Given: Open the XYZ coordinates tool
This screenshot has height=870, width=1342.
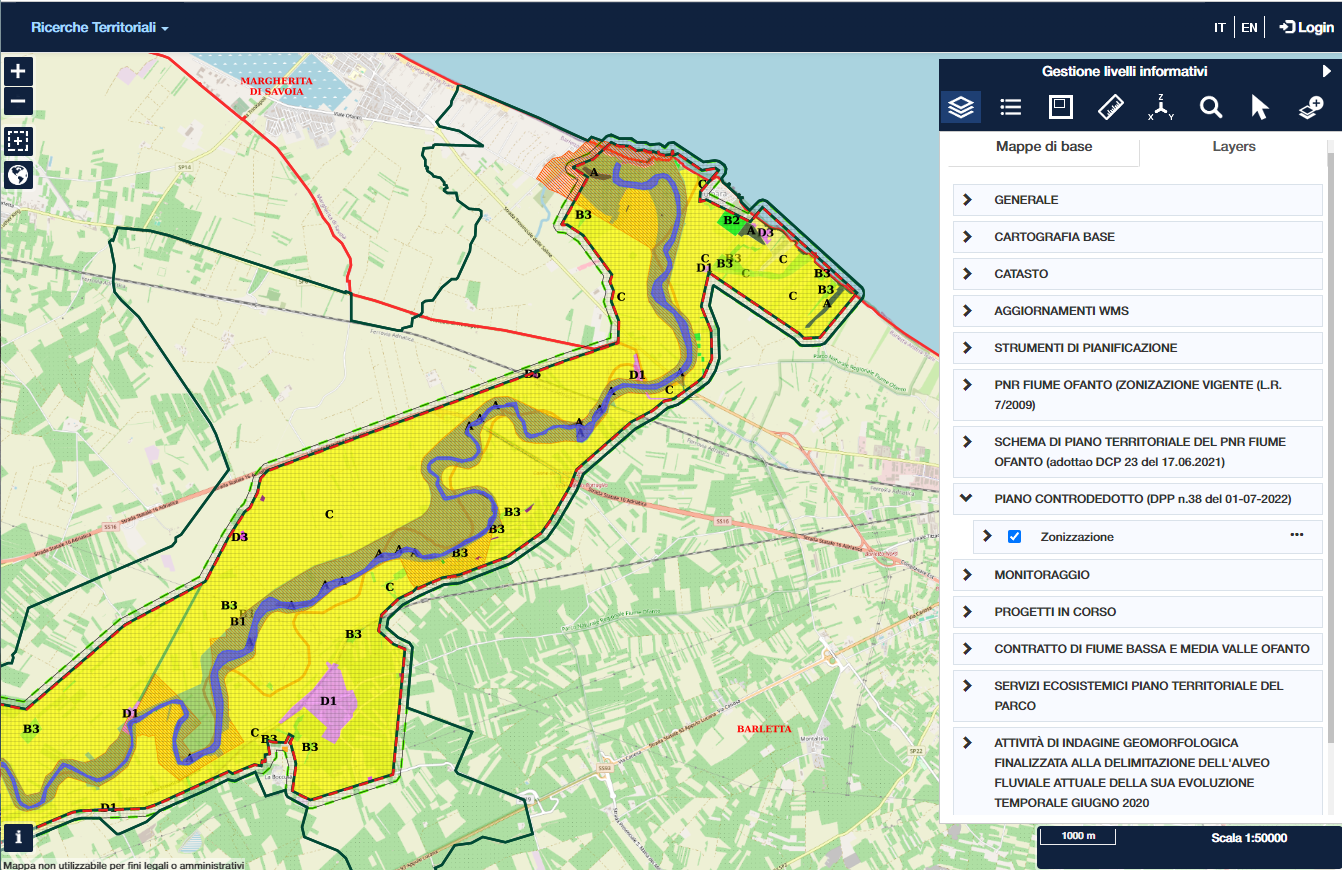Looking at the screenshot, I should click(x=1161, y=107).
